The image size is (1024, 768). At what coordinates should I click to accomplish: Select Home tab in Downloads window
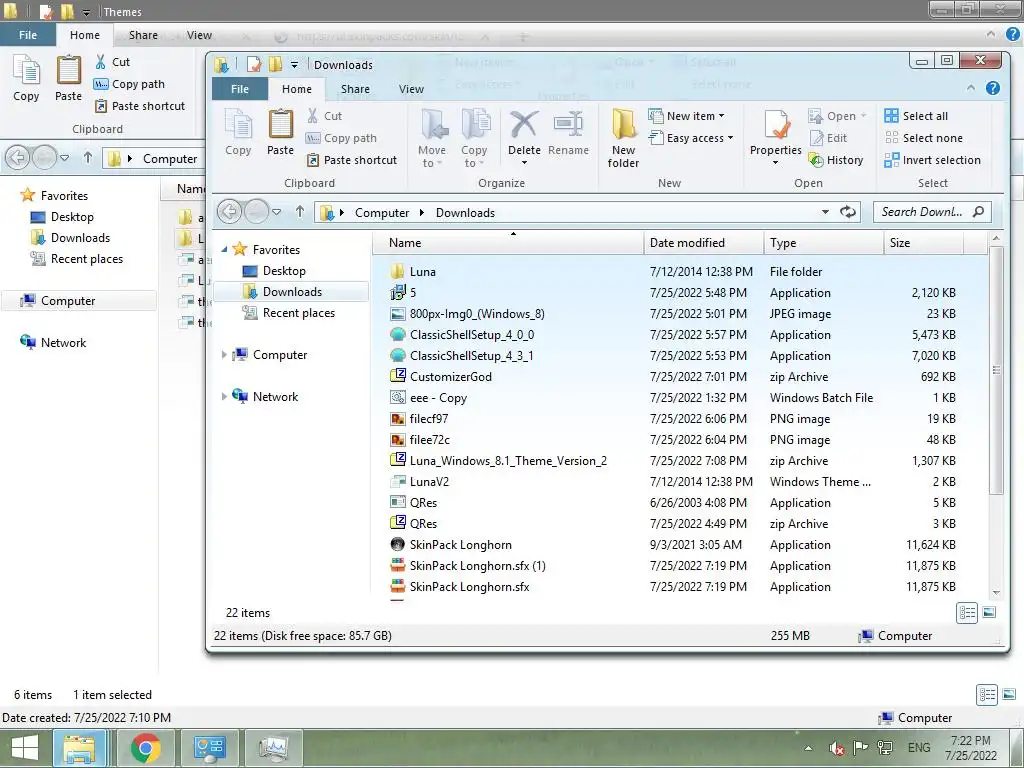296,89
